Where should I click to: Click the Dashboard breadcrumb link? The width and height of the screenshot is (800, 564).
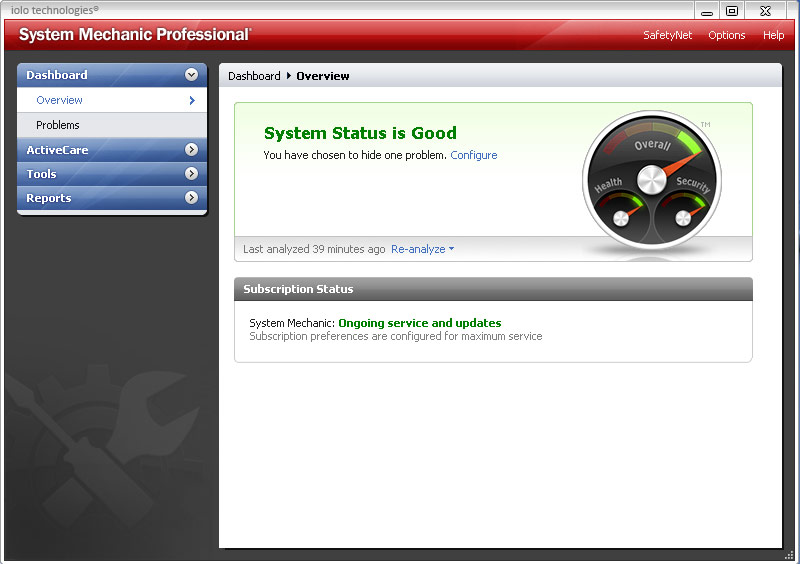(x=254, y=76)
